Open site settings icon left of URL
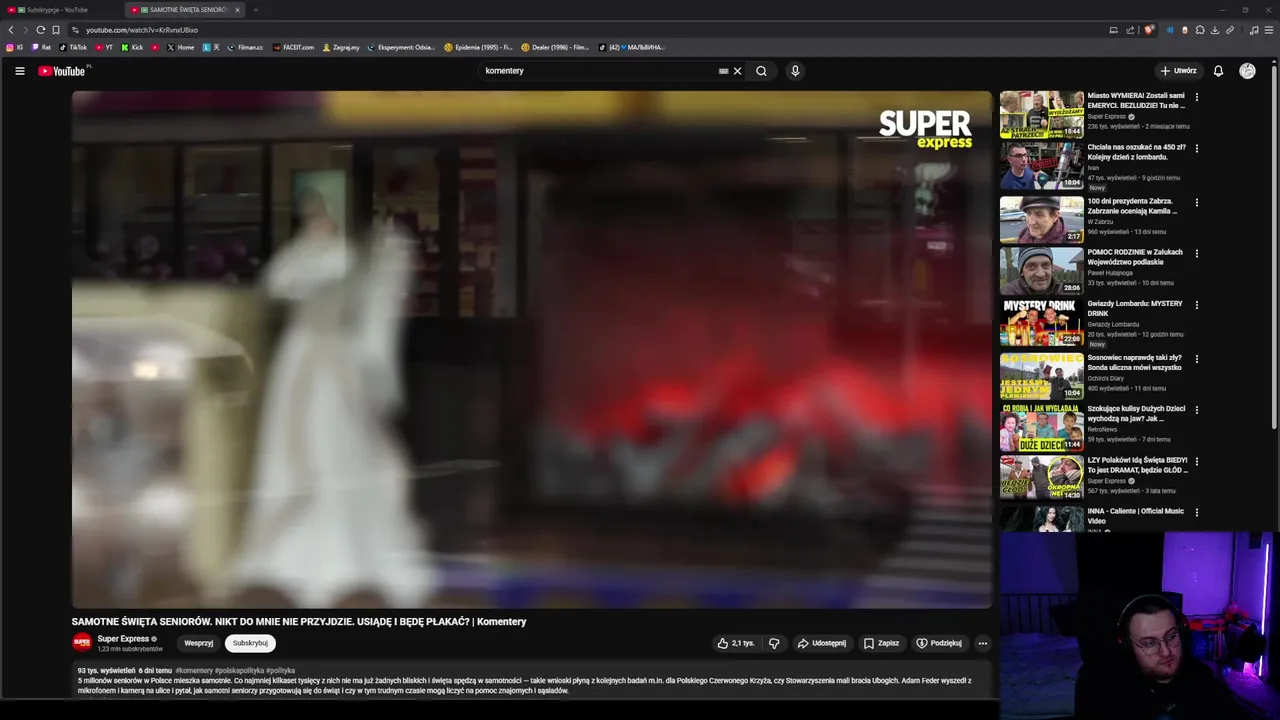1280x720 pixels. (x=75, y=30)
